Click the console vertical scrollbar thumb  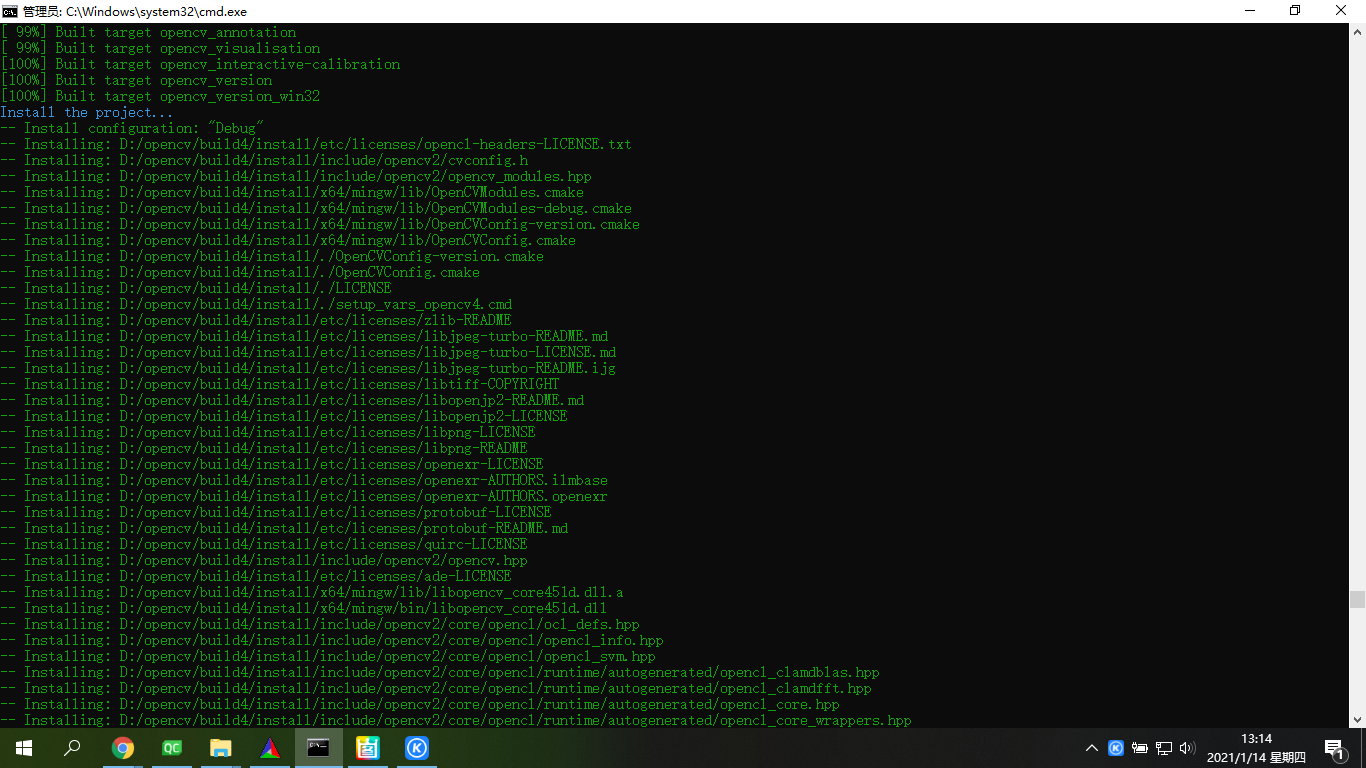pos(1357,599)
